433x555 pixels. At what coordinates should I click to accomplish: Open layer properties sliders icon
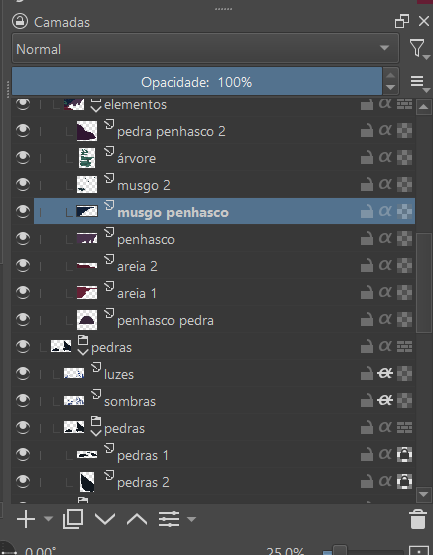pos(169,519)
